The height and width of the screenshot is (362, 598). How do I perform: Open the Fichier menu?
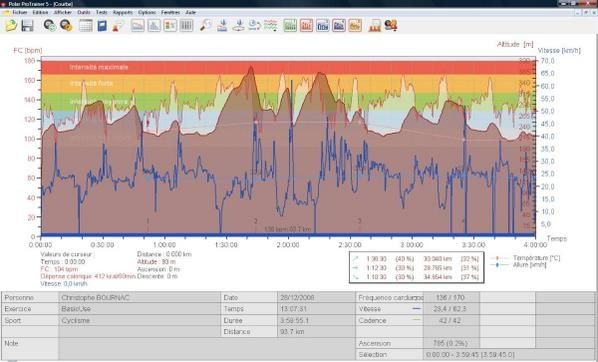[x=20, y=12]
